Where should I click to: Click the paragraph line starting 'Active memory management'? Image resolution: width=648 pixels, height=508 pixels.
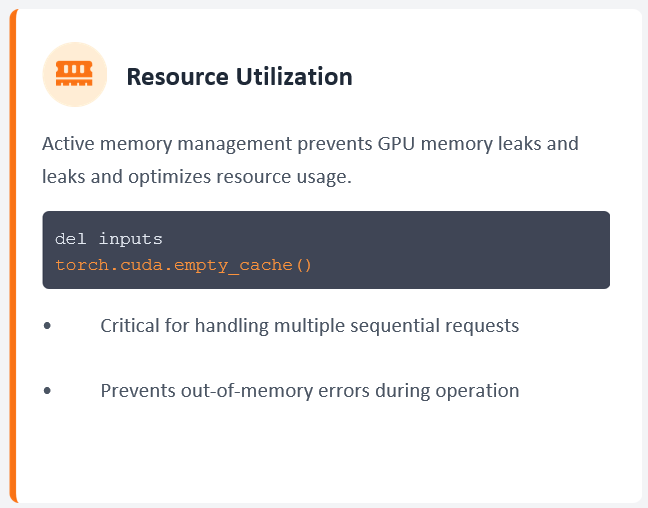tap(310, 144)
